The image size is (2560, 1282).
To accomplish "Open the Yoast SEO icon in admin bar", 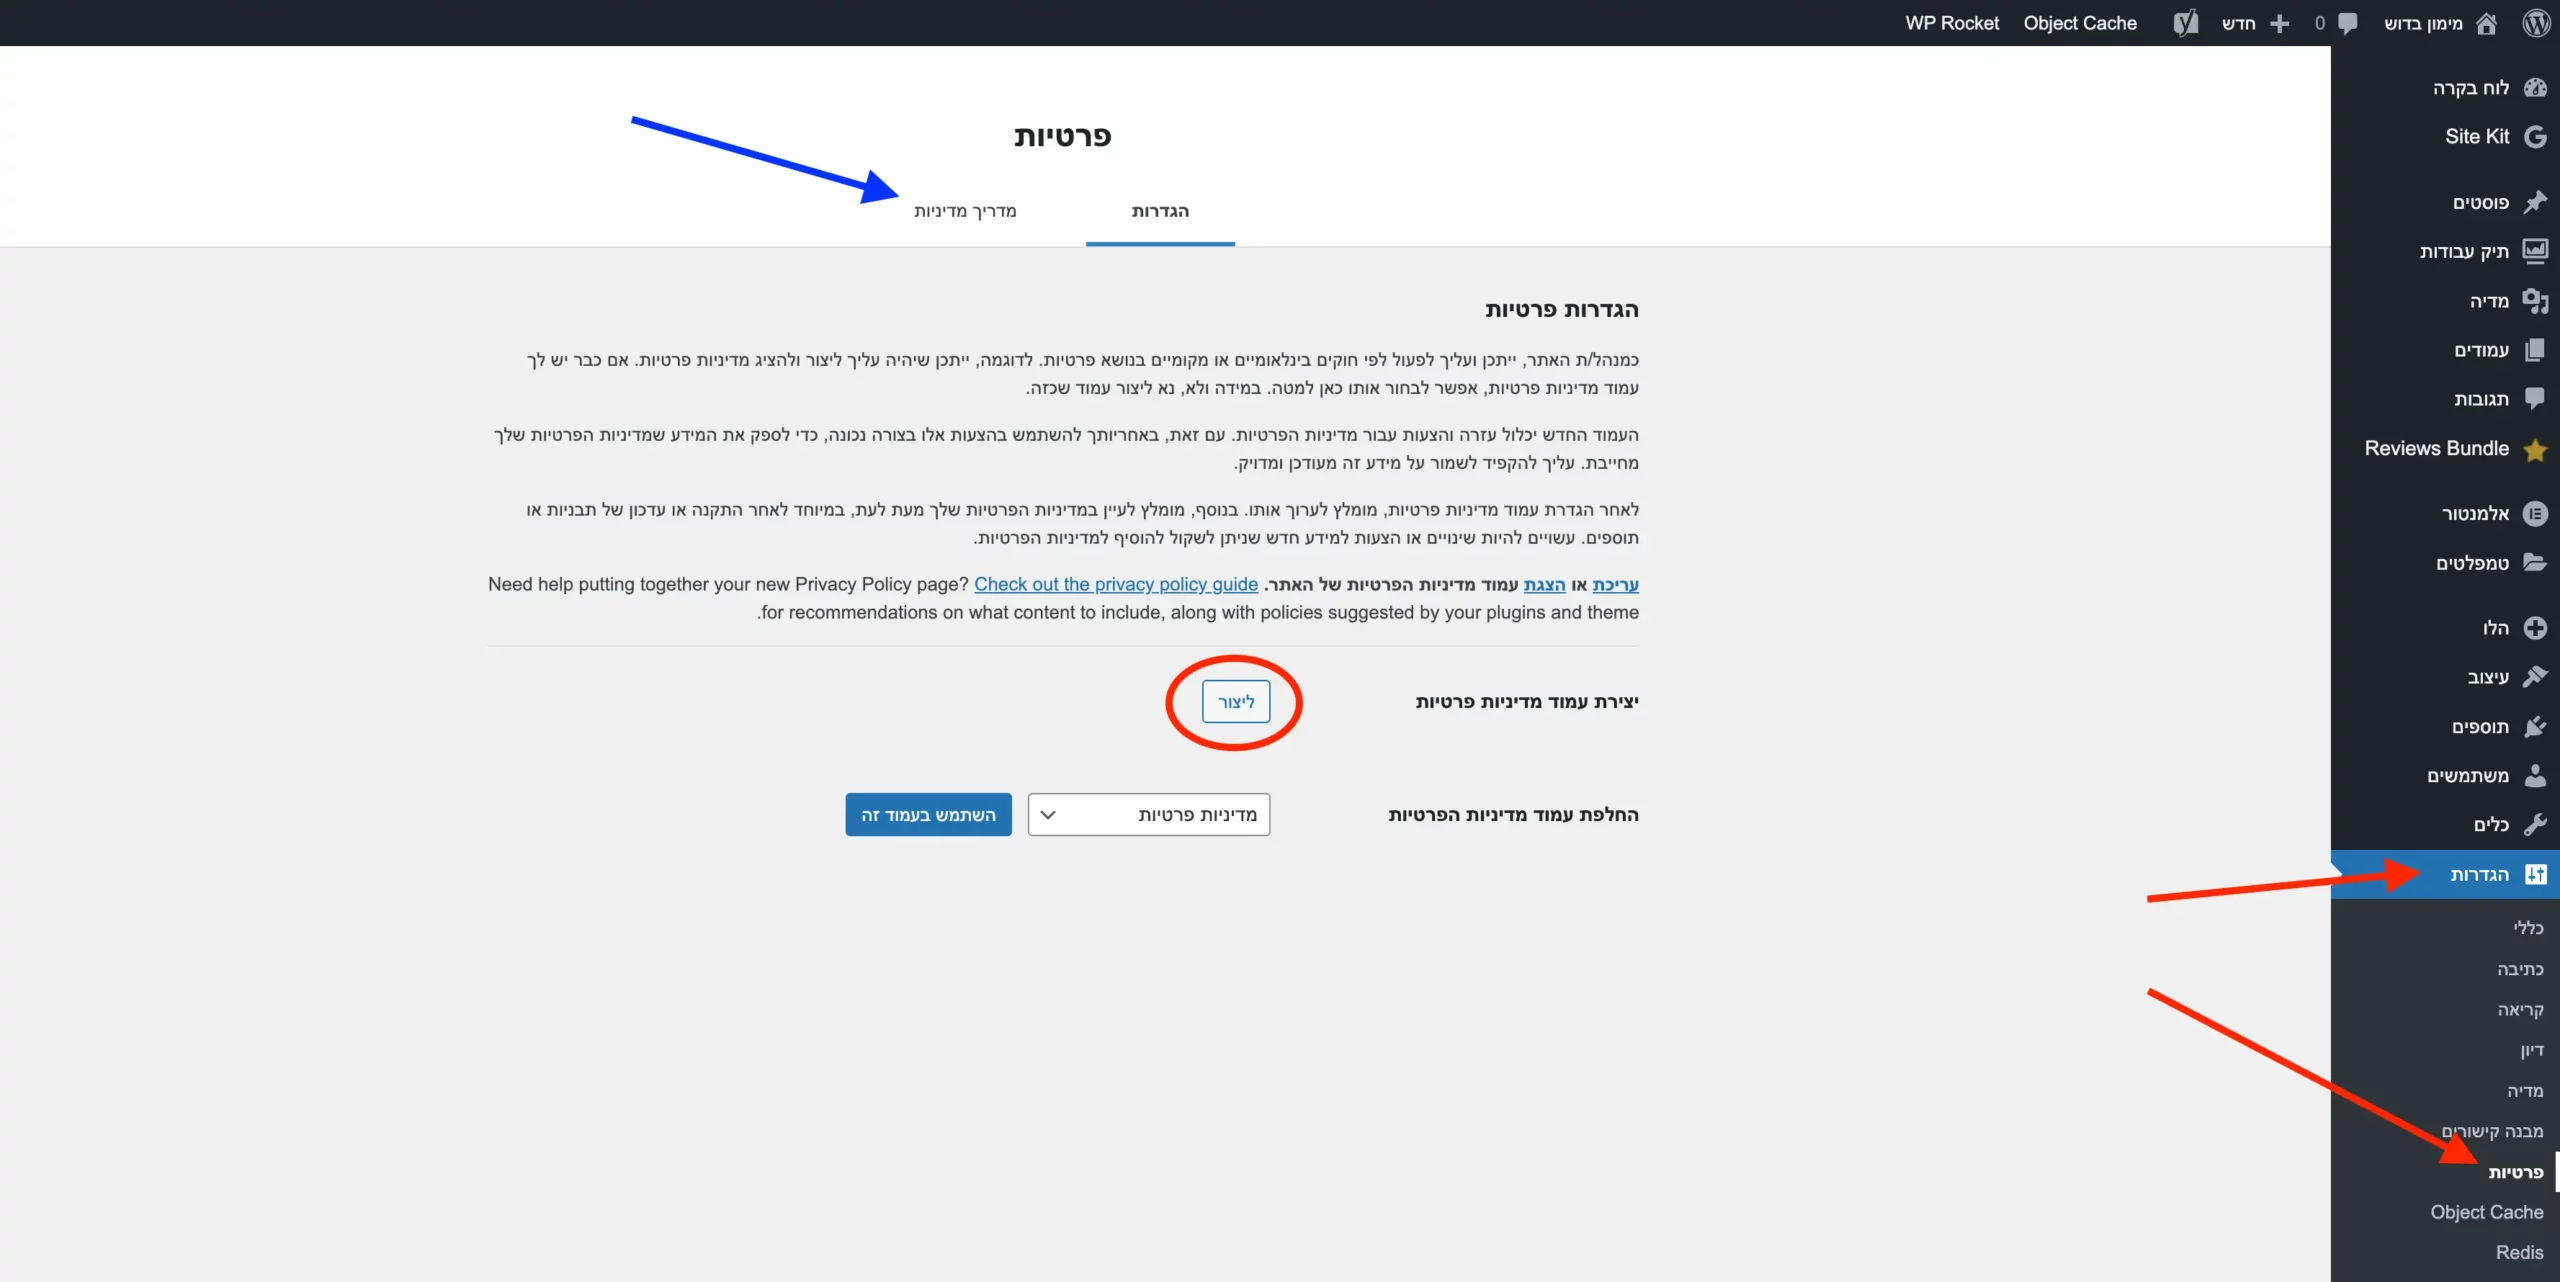I will pos(2186,23).
